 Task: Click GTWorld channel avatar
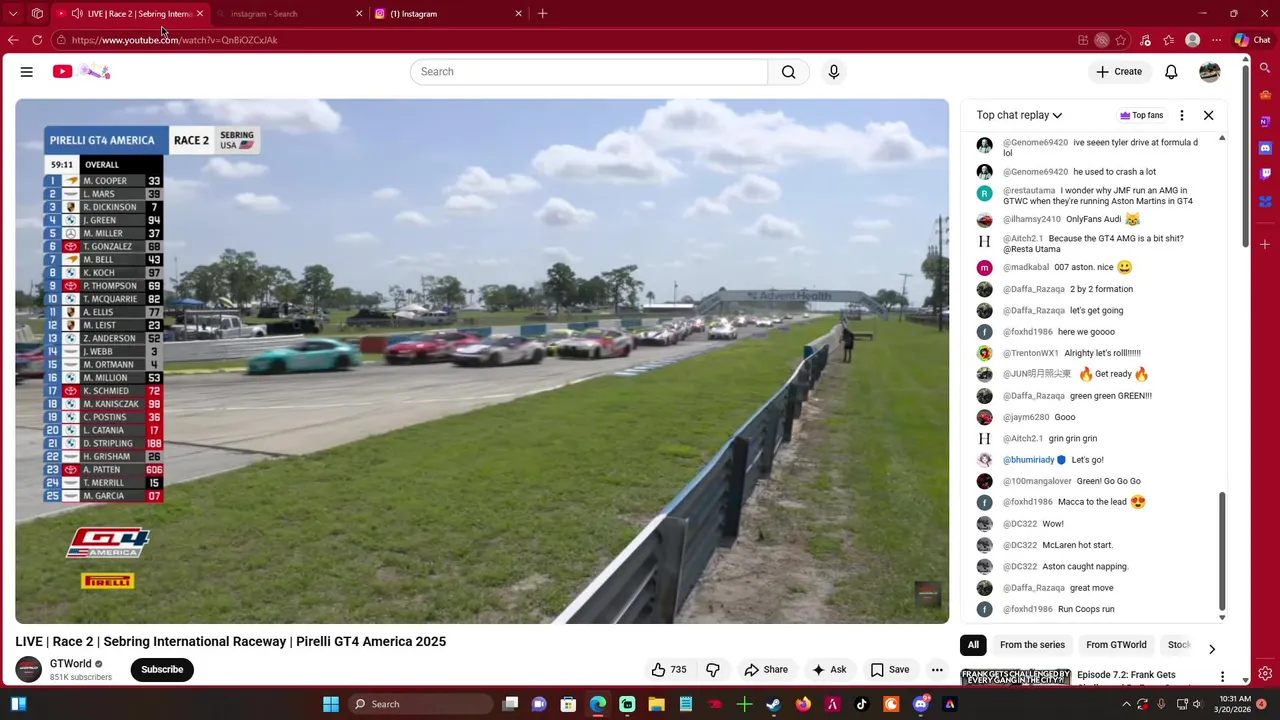tap(29, 670)
